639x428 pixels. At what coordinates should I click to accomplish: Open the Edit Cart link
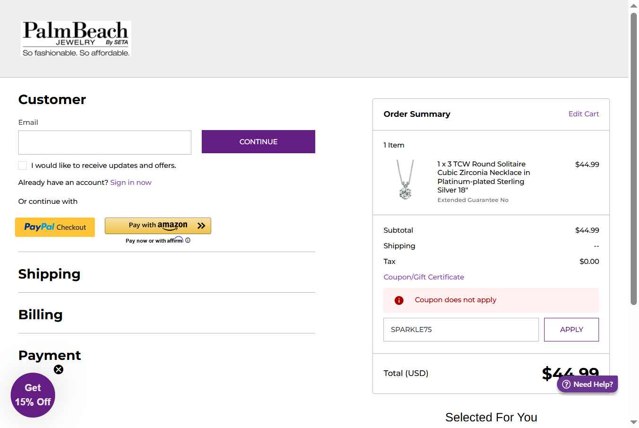click(584, 114)
